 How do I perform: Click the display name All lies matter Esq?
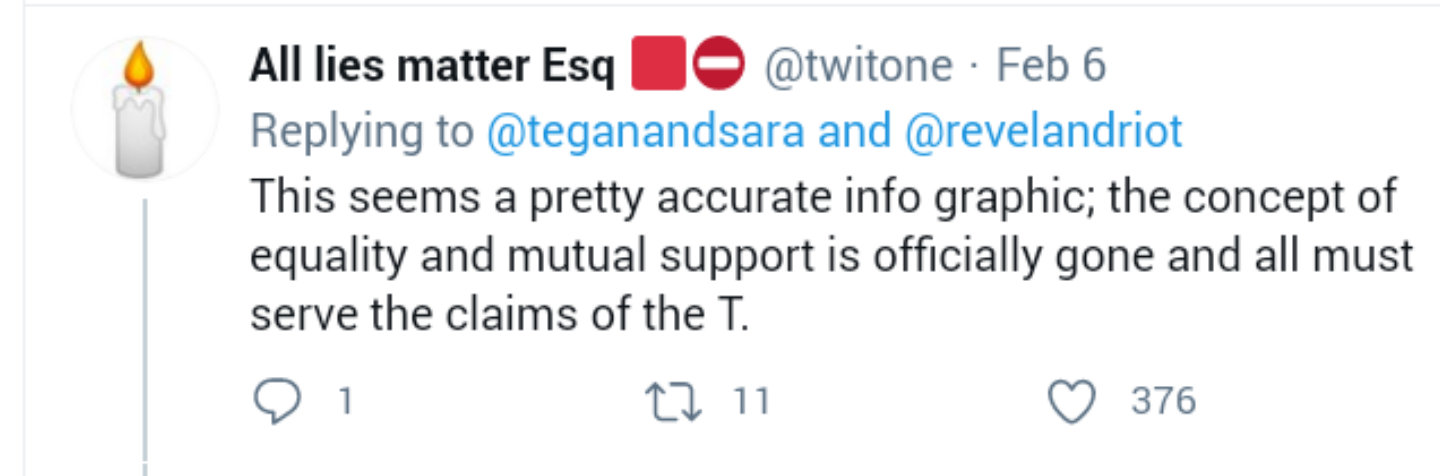pyautogui.click(x=433, y=67)
